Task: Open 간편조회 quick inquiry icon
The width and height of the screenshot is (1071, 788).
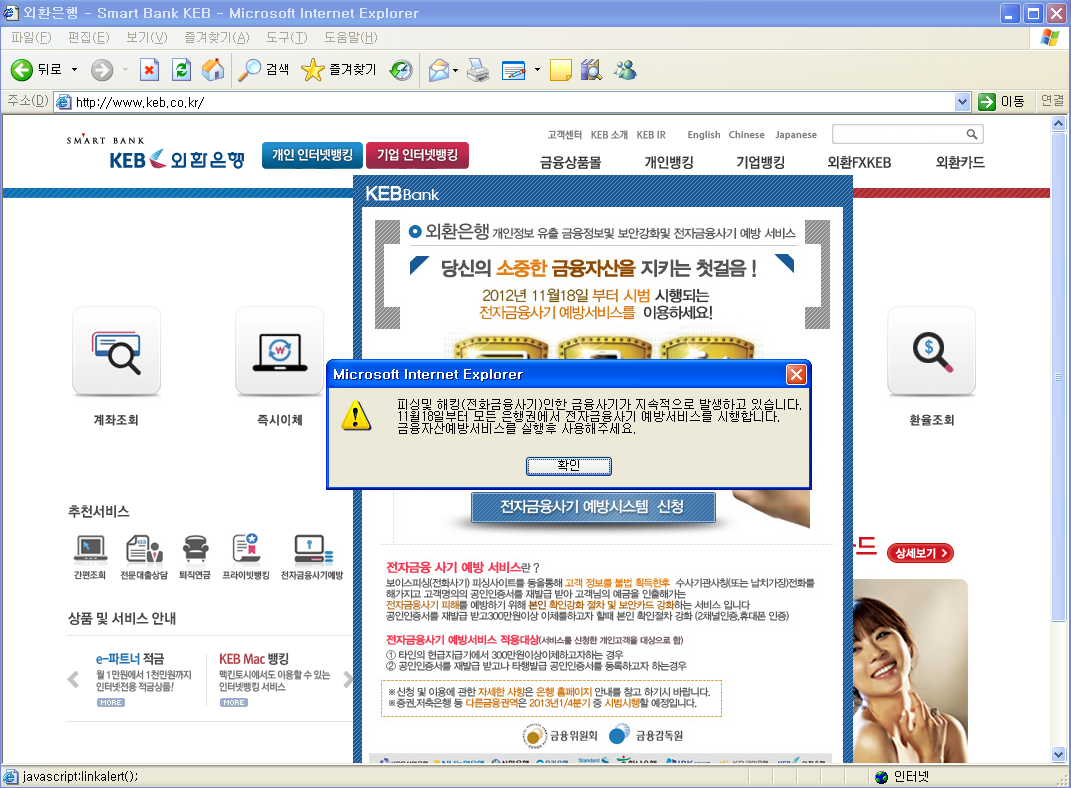Action: point(90,549)
